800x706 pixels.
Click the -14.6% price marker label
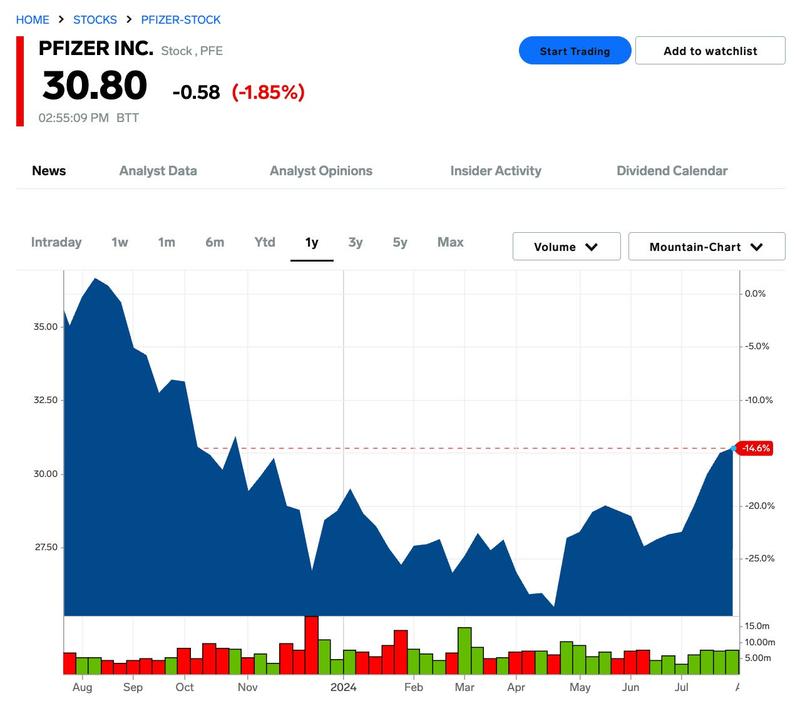point(756,448)
